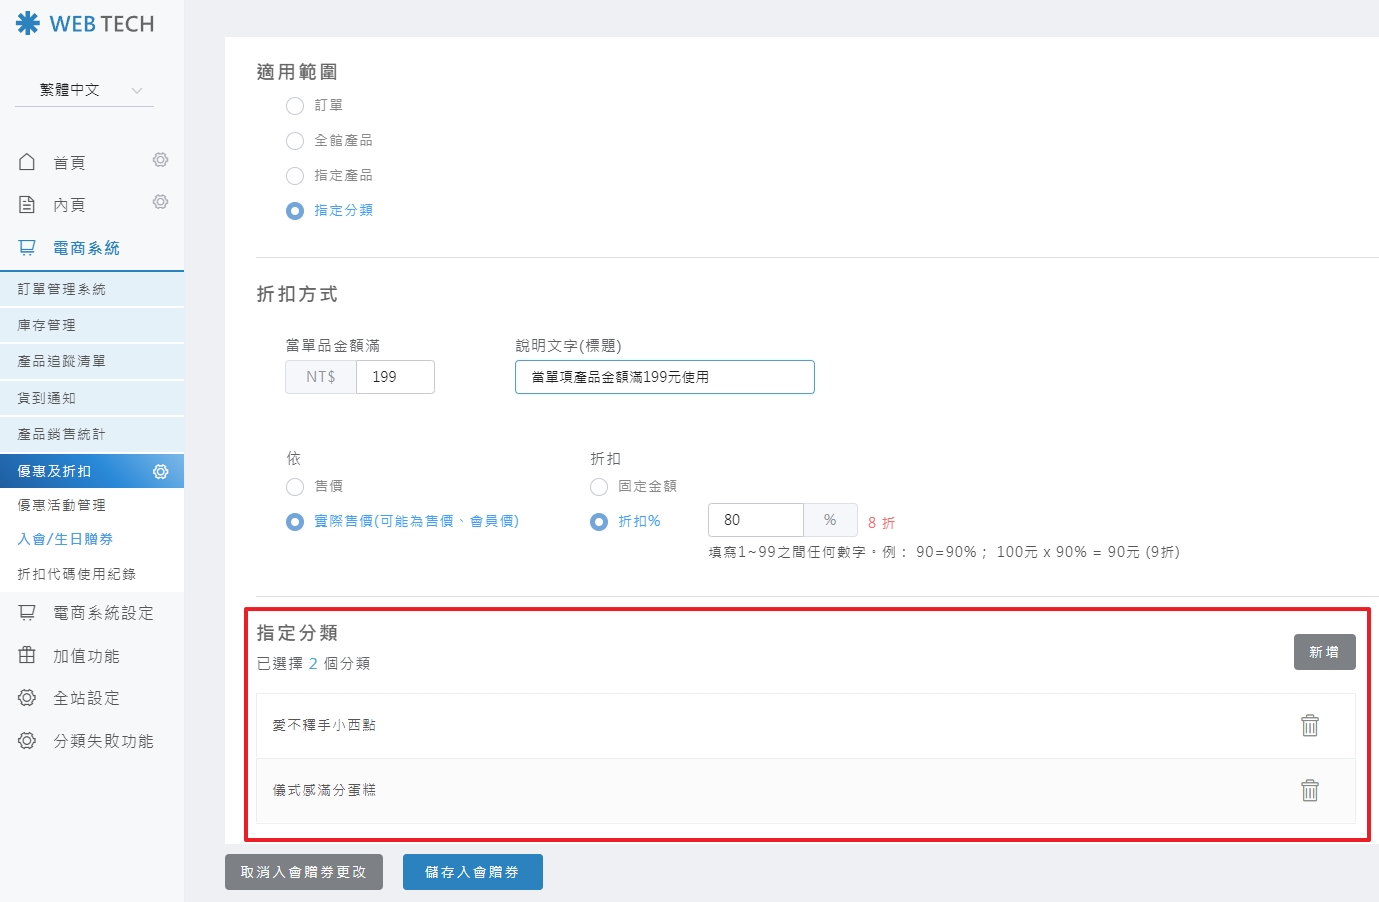Viewport: 1379px width, 902px height.
Task: Click the discount percentage field showing 80
Action: click(x=755, y=520)
